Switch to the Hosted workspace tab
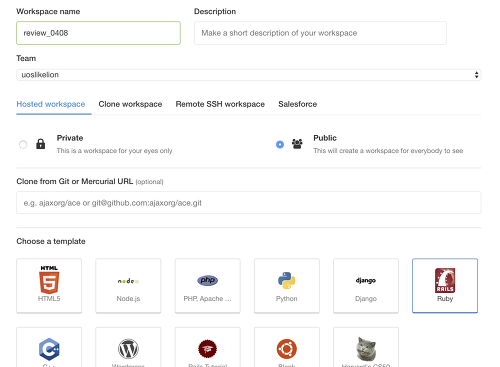Screen dimensions: 500x367 (51, 104)
